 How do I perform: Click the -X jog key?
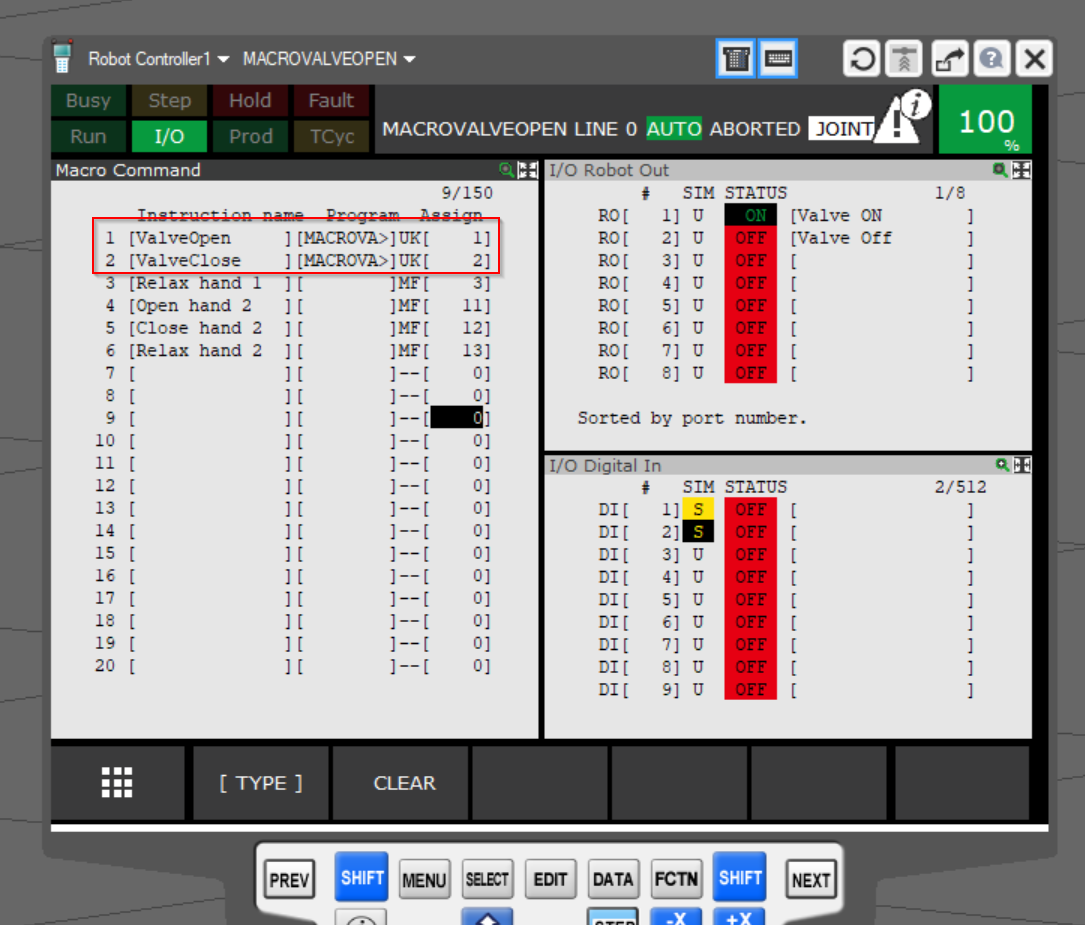[x=676, y=916]
